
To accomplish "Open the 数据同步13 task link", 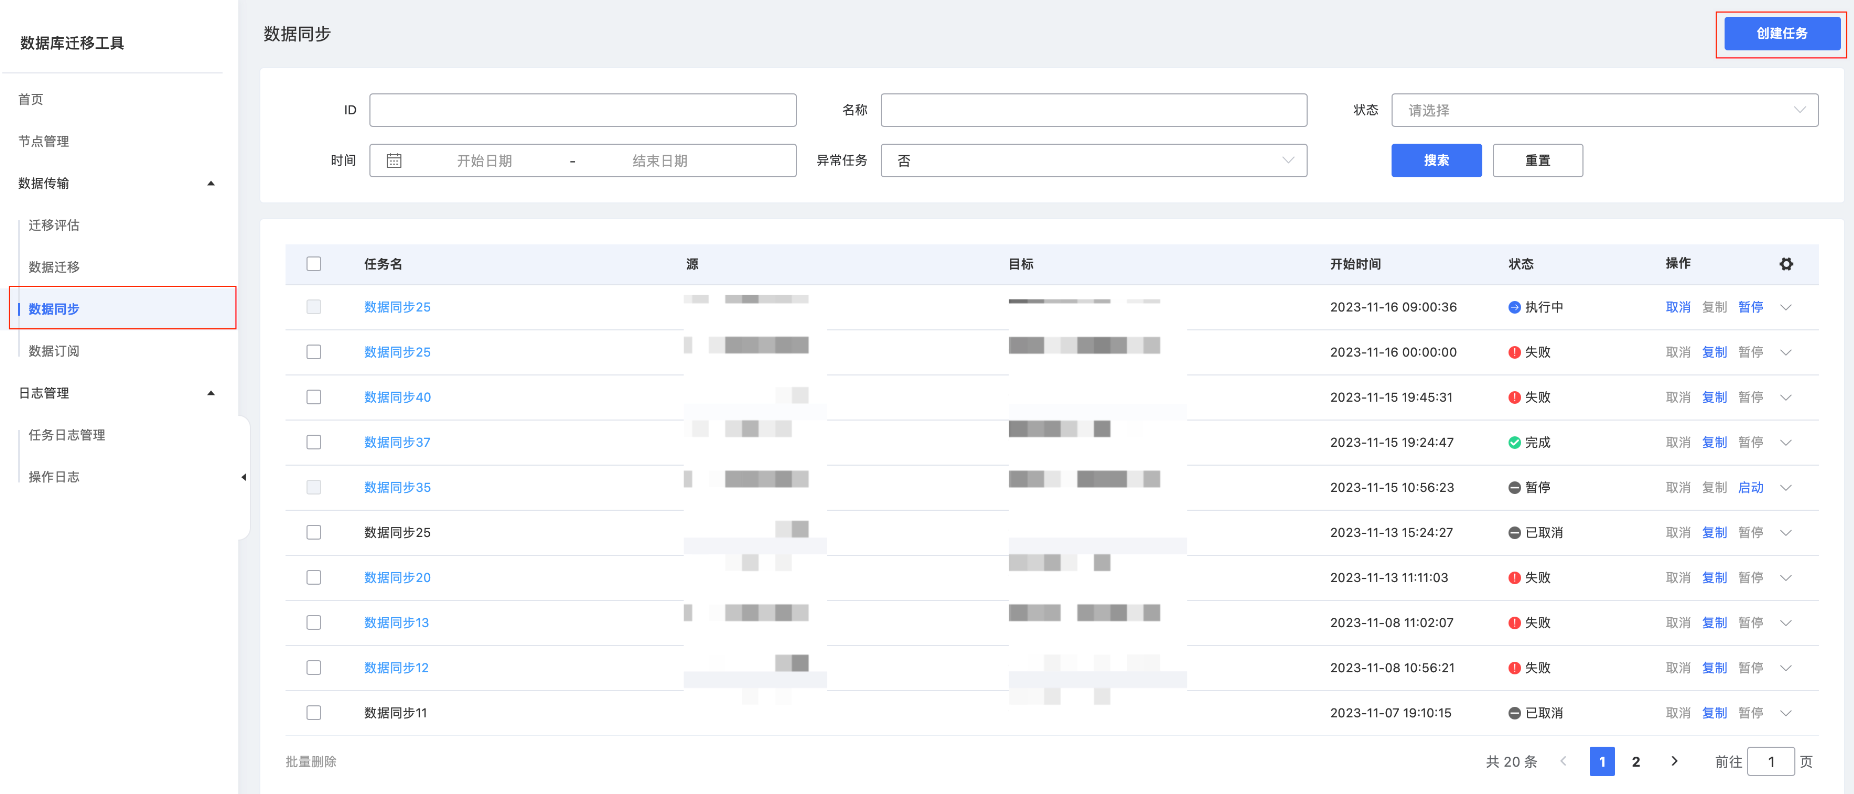I will tap(396, 622).
